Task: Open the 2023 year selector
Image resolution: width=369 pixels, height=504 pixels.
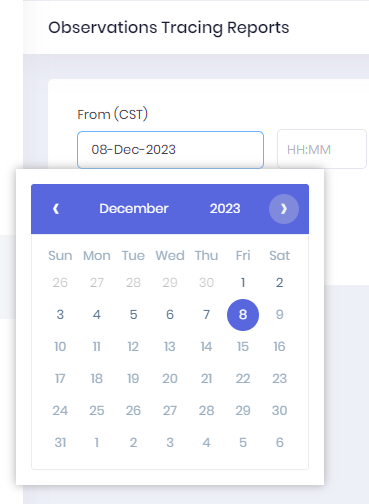Action: pyautogui.click(x=225, y=209)
